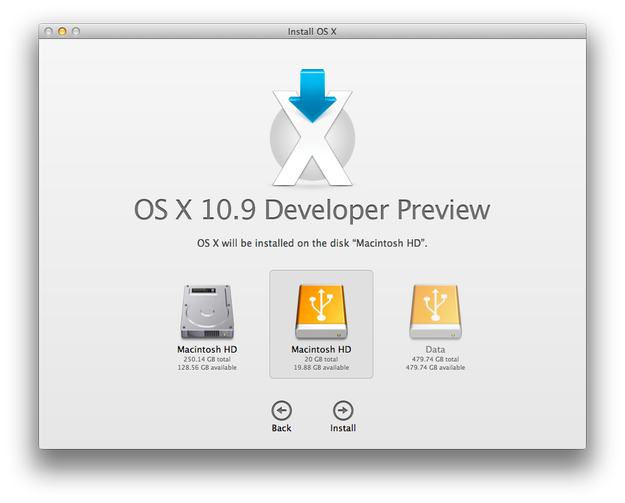The image size is (625, 503).
Task: Click the OS X installer logo
Action: [312, 128]
